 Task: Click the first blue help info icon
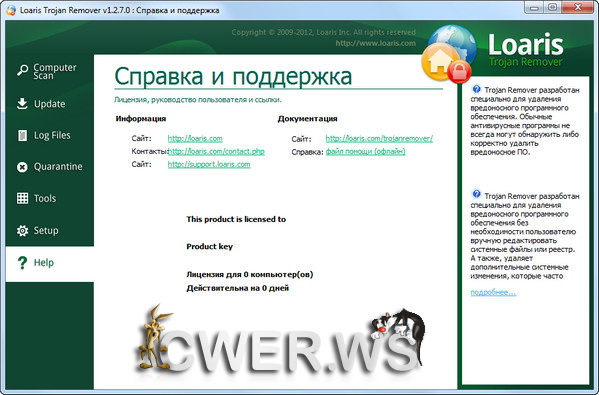click(x=476, y=89)
